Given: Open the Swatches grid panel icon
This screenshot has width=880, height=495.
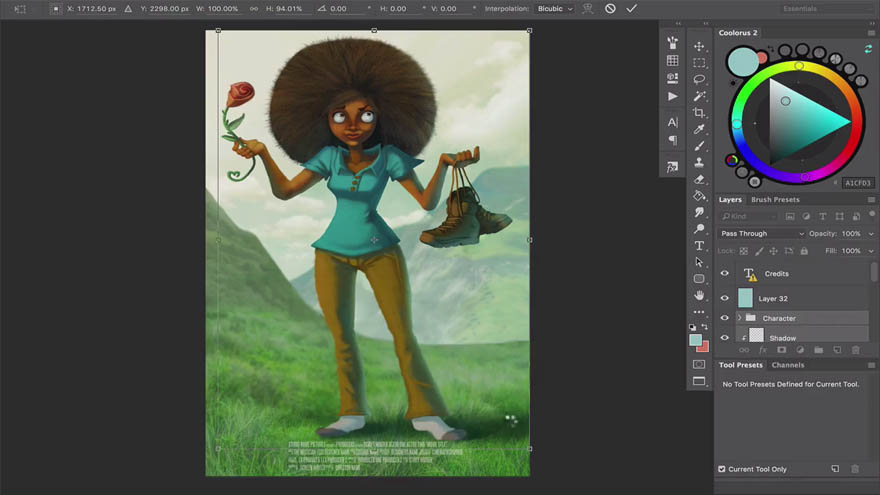Looking at the screenshot, I should click(x=672, y=61).
